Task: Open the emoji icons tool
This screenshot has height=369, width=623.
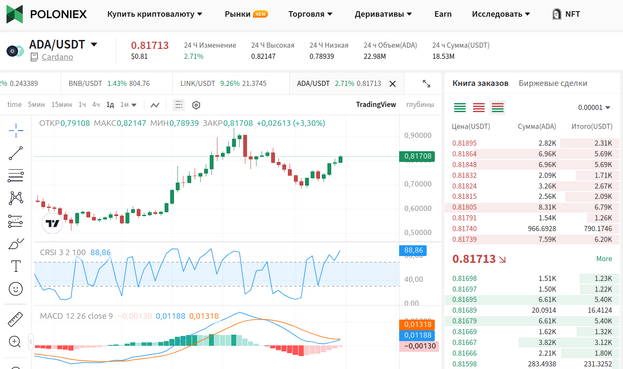Action: click(16, 289)
